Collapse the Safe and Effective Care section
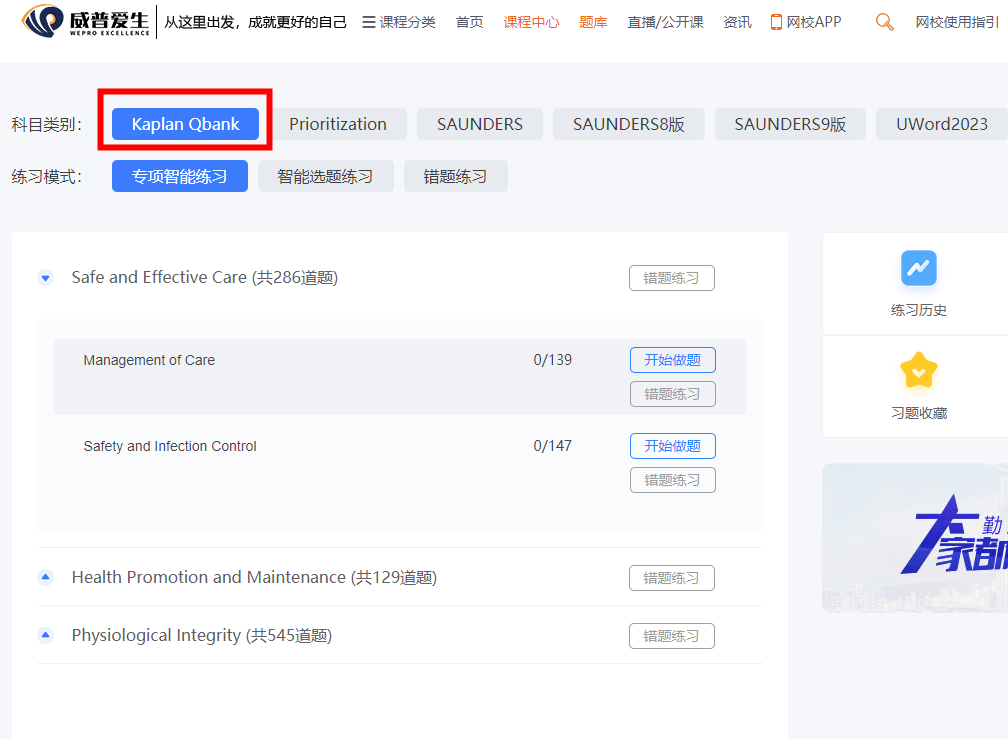Image resolution: width=1008 pixels, height=739 pixels. (45, 278)
